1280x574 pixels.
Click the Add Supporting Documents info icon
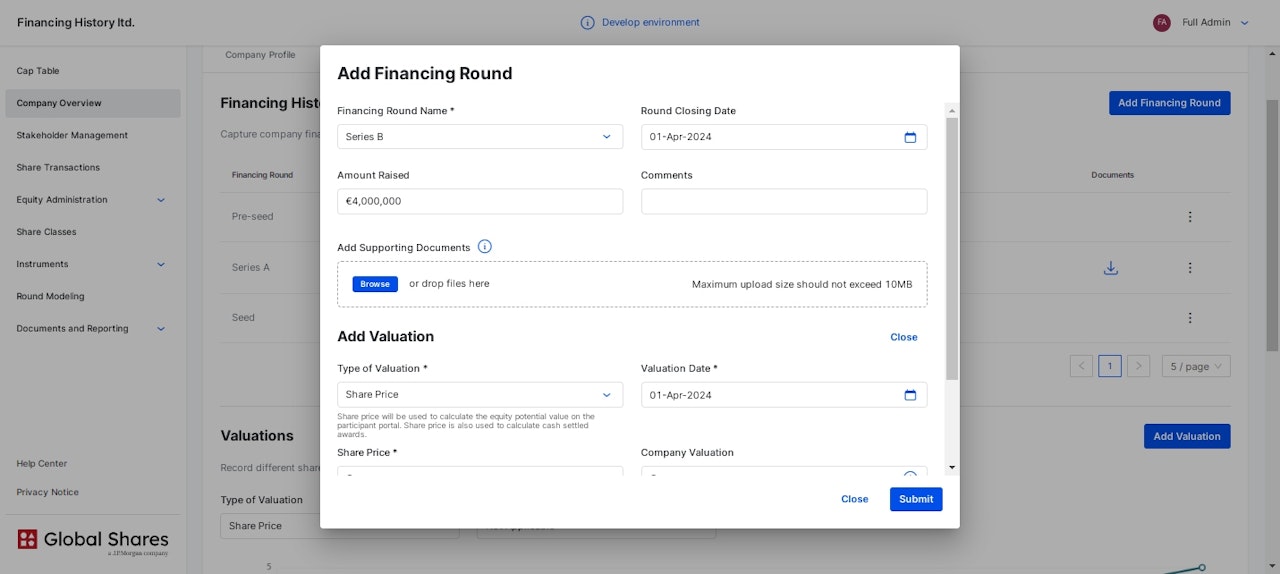(485, 247)
